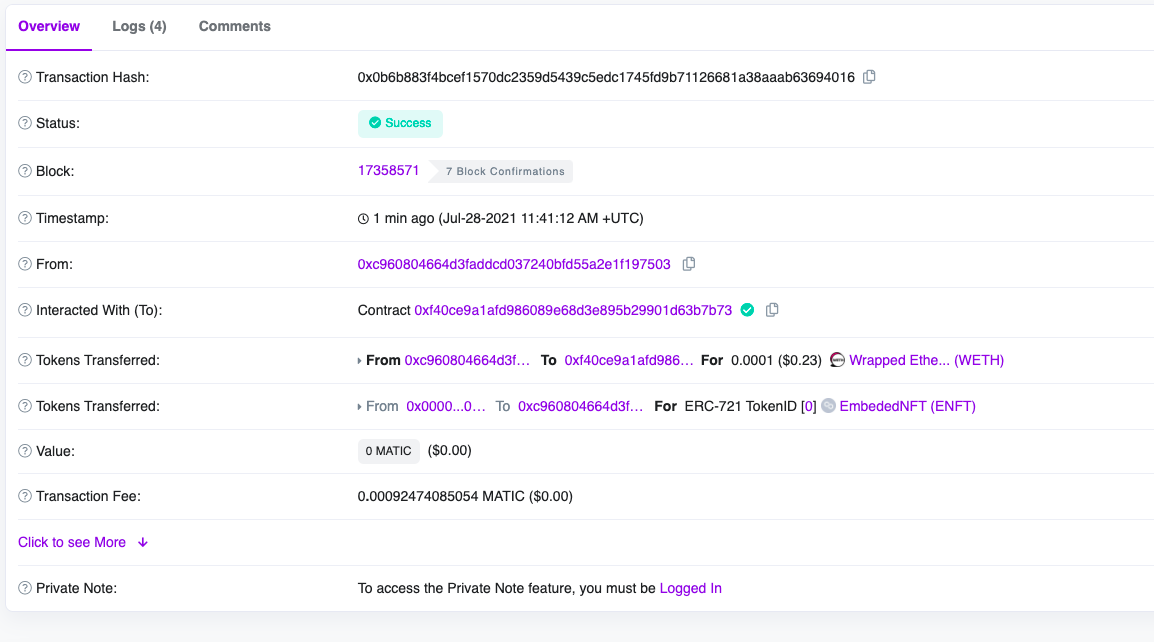Click help icon beside Transaction Hash
1154x642 pixels.
pos(25,77)
